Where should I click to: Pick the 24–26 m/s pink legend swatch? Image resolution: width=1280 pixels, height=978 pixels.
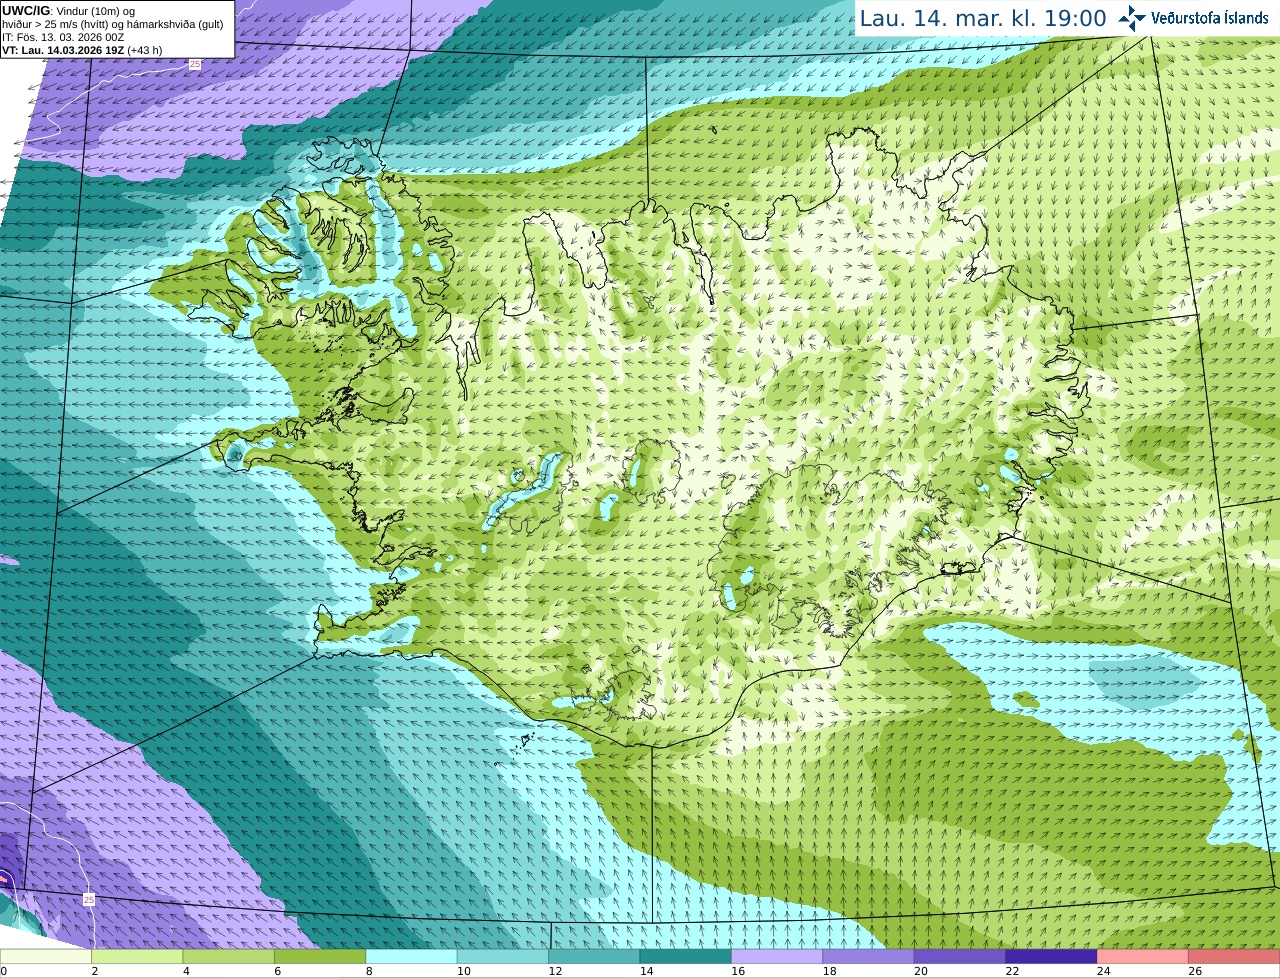pos(1143,956)
